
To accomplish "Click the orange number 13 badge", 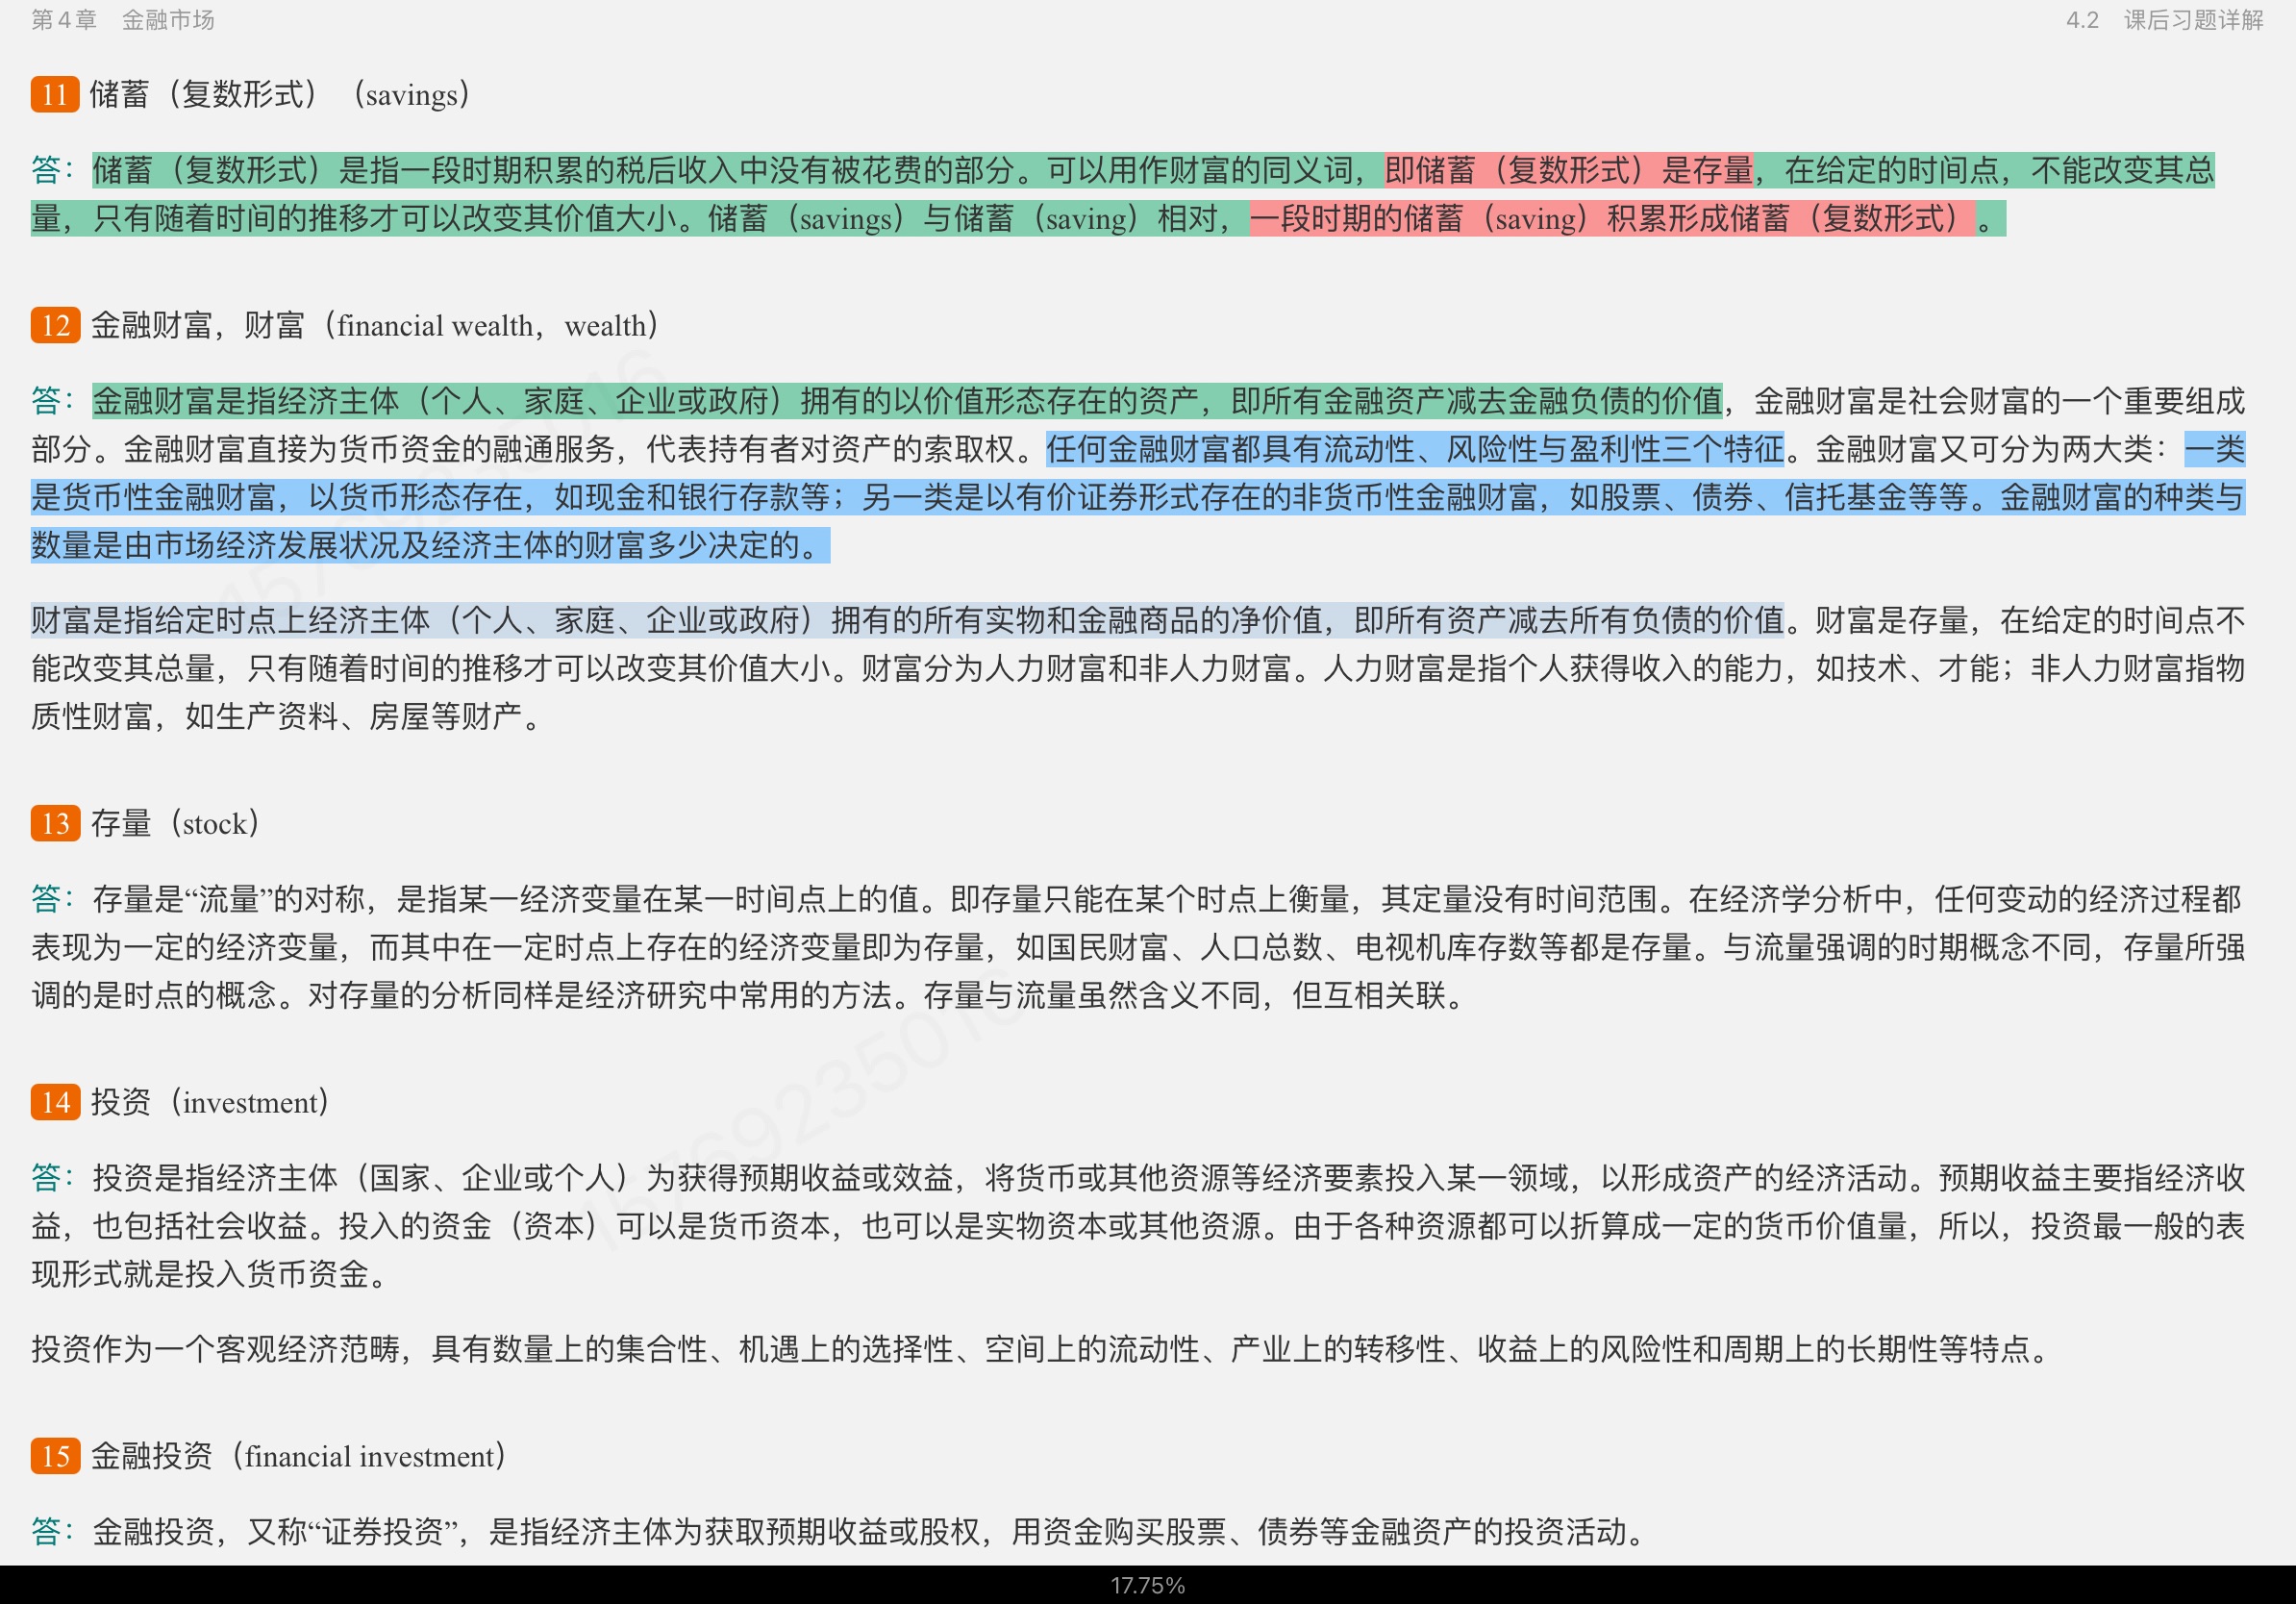I will coord(55,823).
